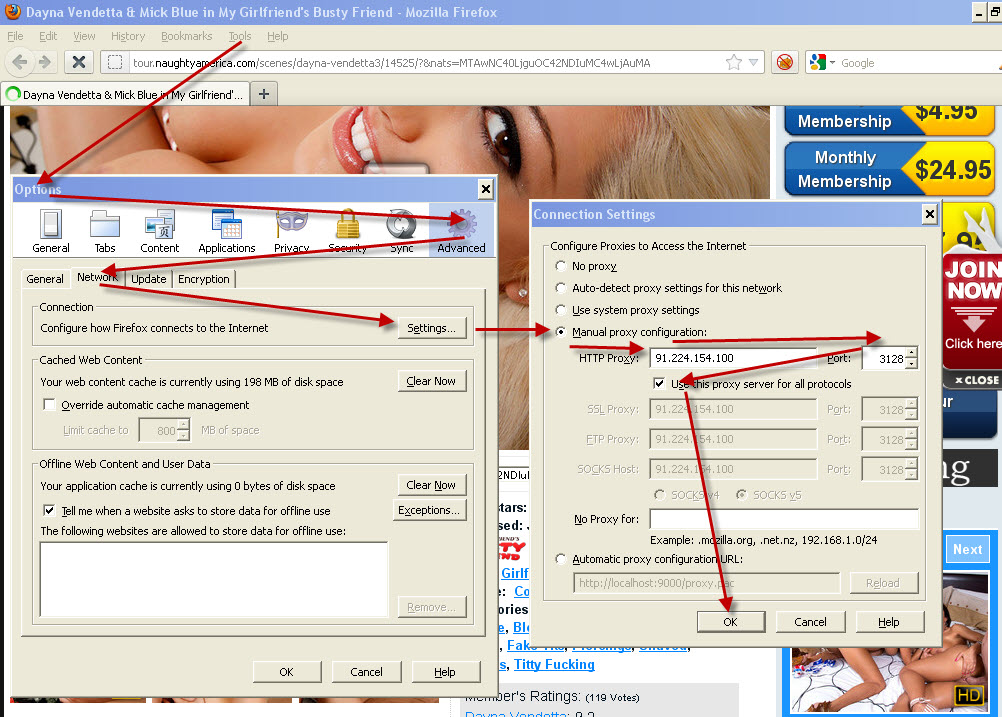1002x717 pixels.
Task: Select Auto-detect proxy settings for this network
Action: pos(561,288)
